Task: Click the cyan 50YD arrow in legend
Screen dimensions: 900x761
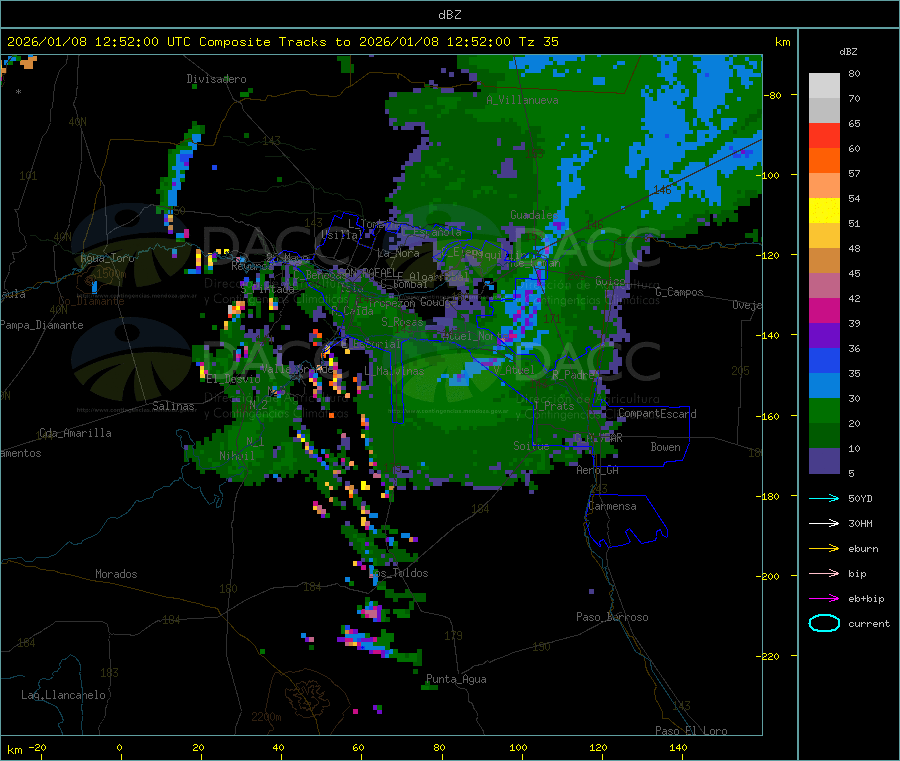Action: [x=824, y=498]
